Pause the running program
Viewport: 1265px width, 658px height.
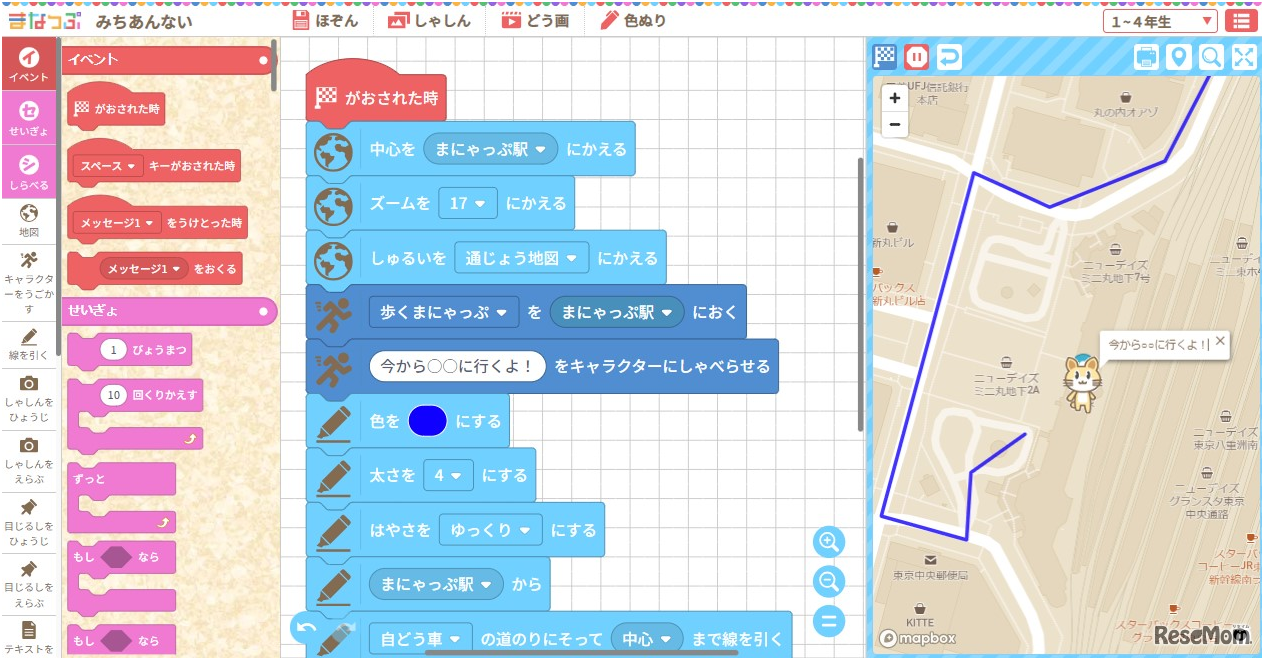pyautogui.click(x=915, y=57)
